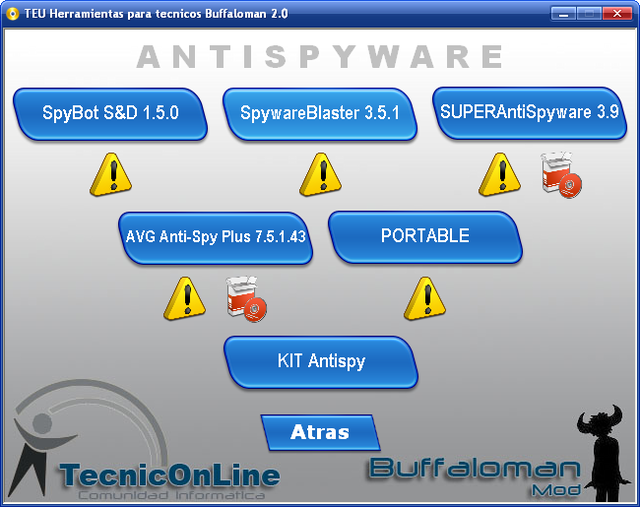
Task: Click the warning icon under SpywareBlaster
Action: [320, 175]
